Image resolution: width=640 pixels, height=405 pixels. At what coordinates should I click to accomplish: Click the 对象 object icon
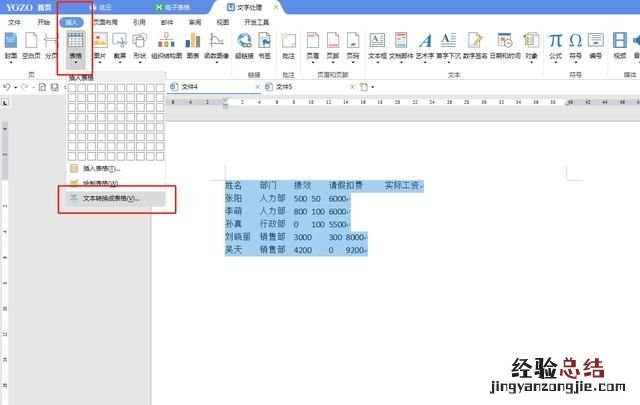coord(531,41)
